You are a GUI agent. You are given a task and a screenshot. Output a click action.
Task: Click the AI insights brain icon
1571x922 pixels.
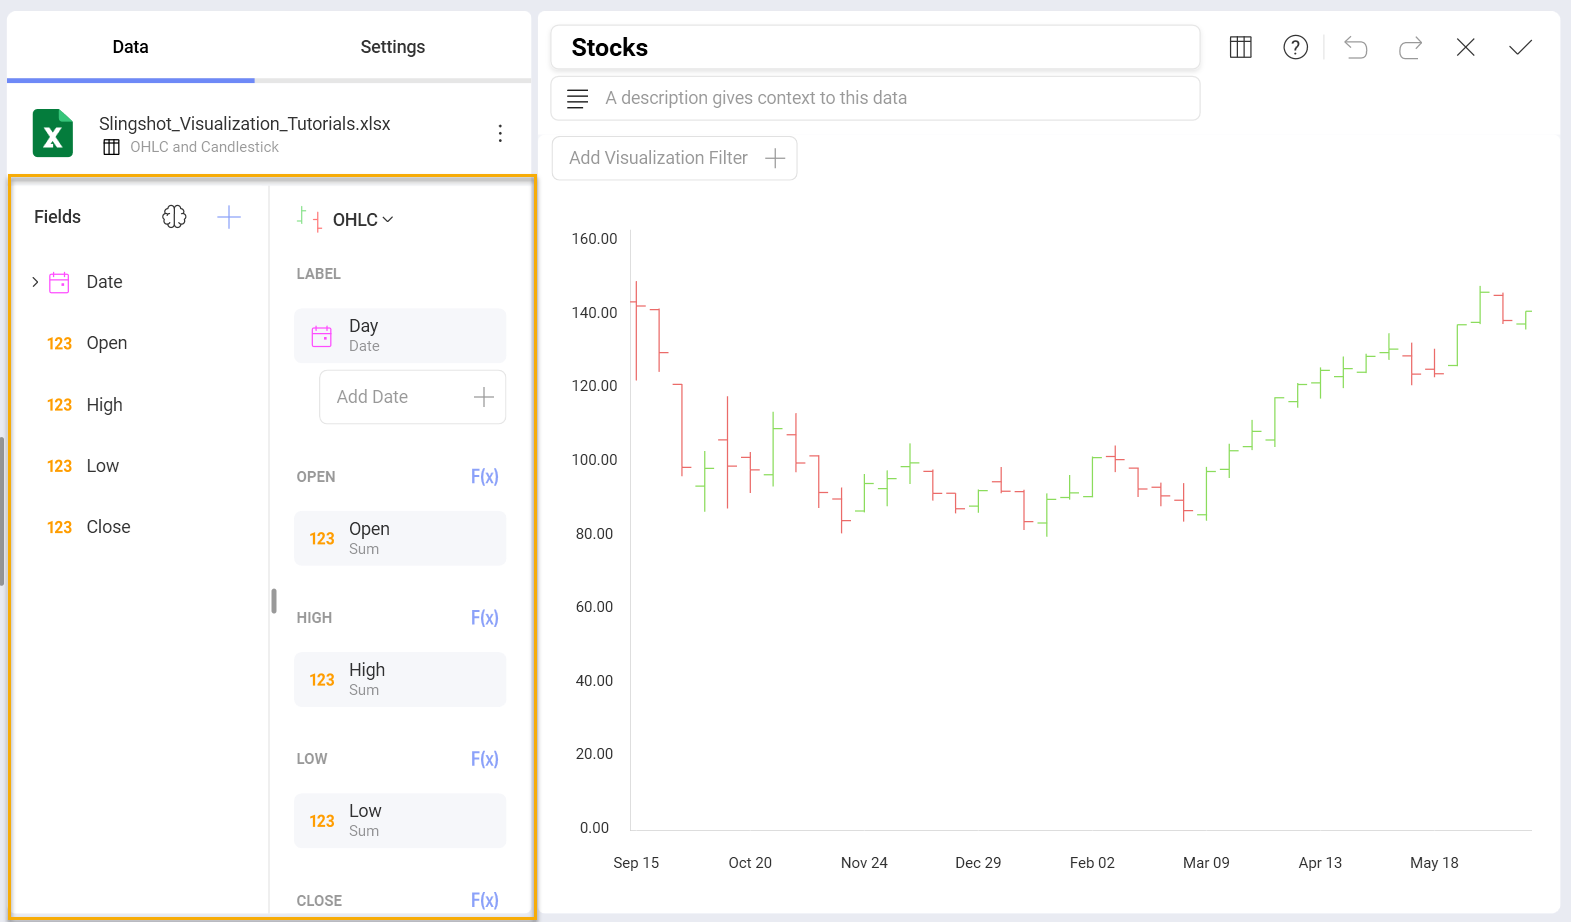tap(174, 217)
